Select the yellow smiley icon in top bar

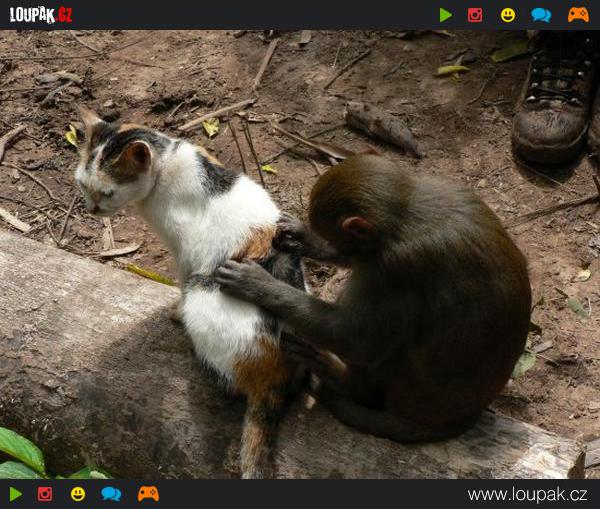coord(508,15)
